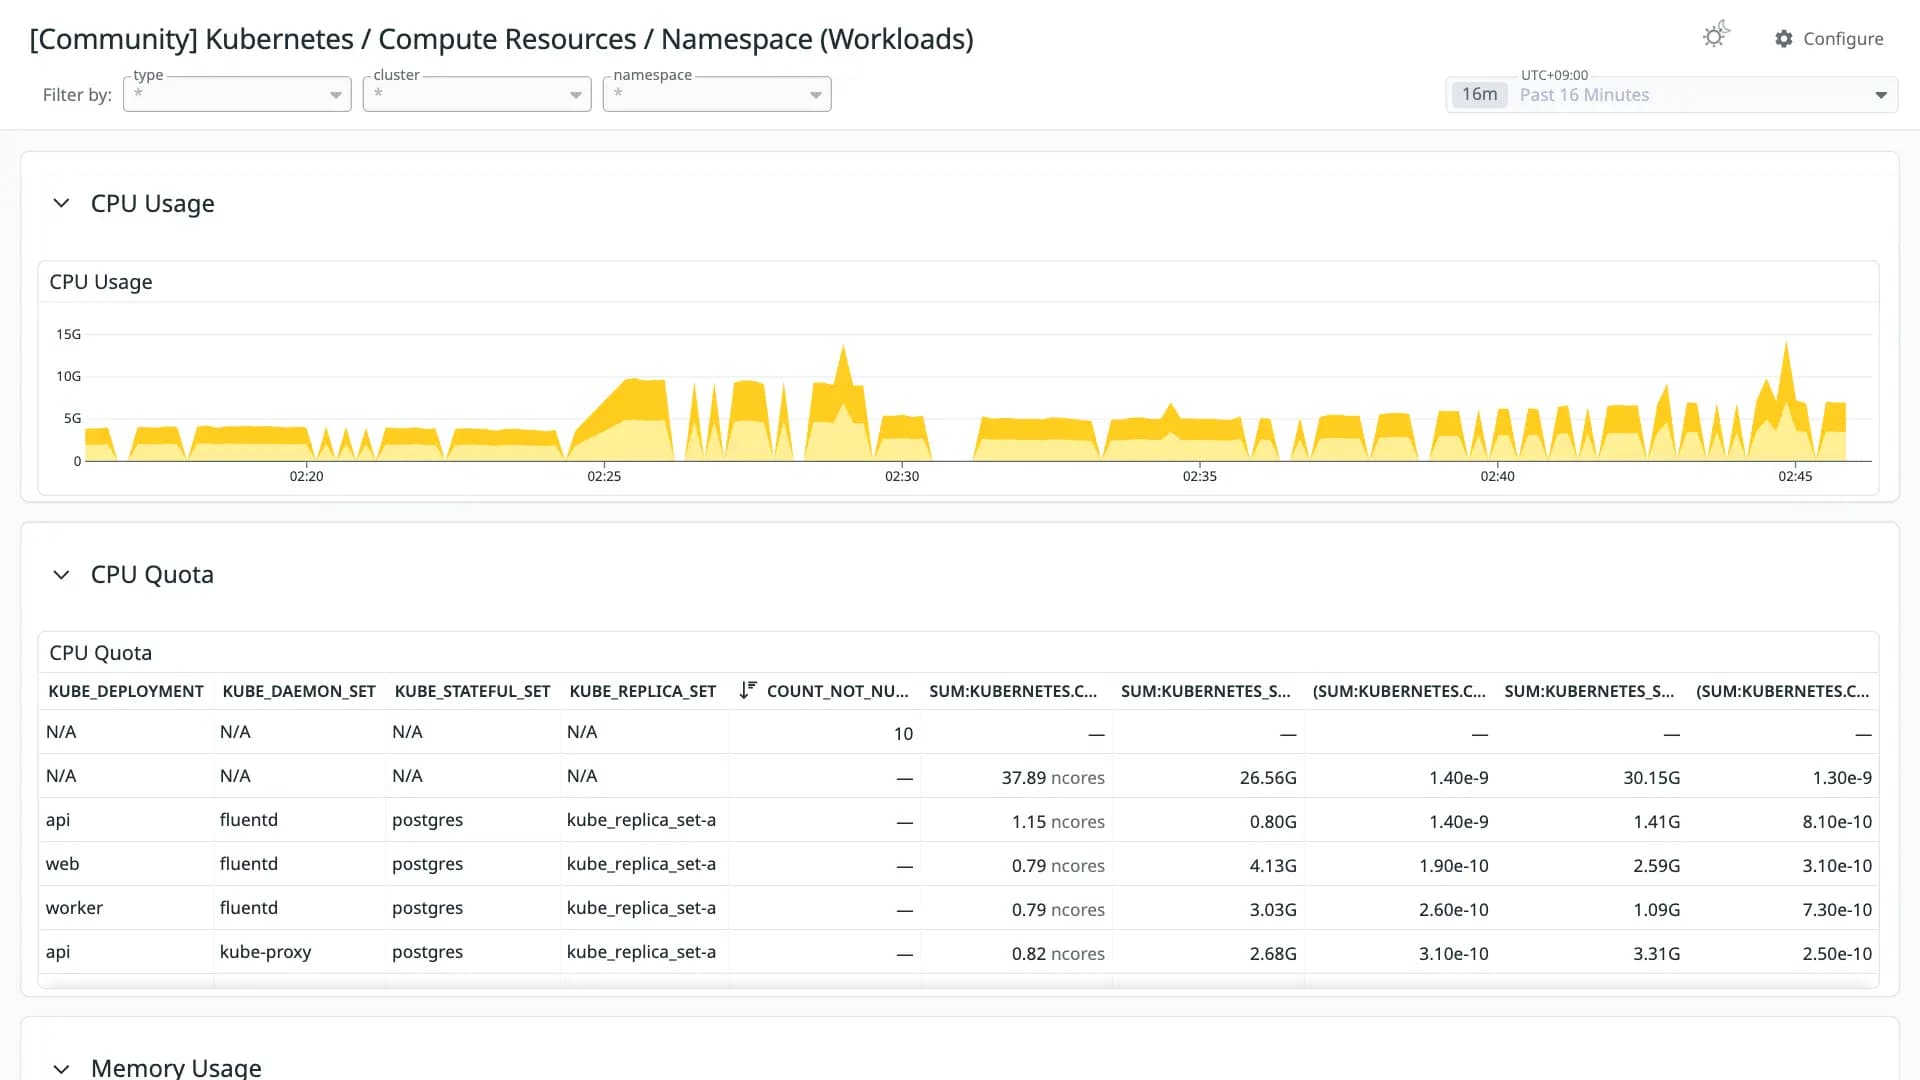Sort by KUBE_STATEFUL_SET column header

tap(472, 691)
